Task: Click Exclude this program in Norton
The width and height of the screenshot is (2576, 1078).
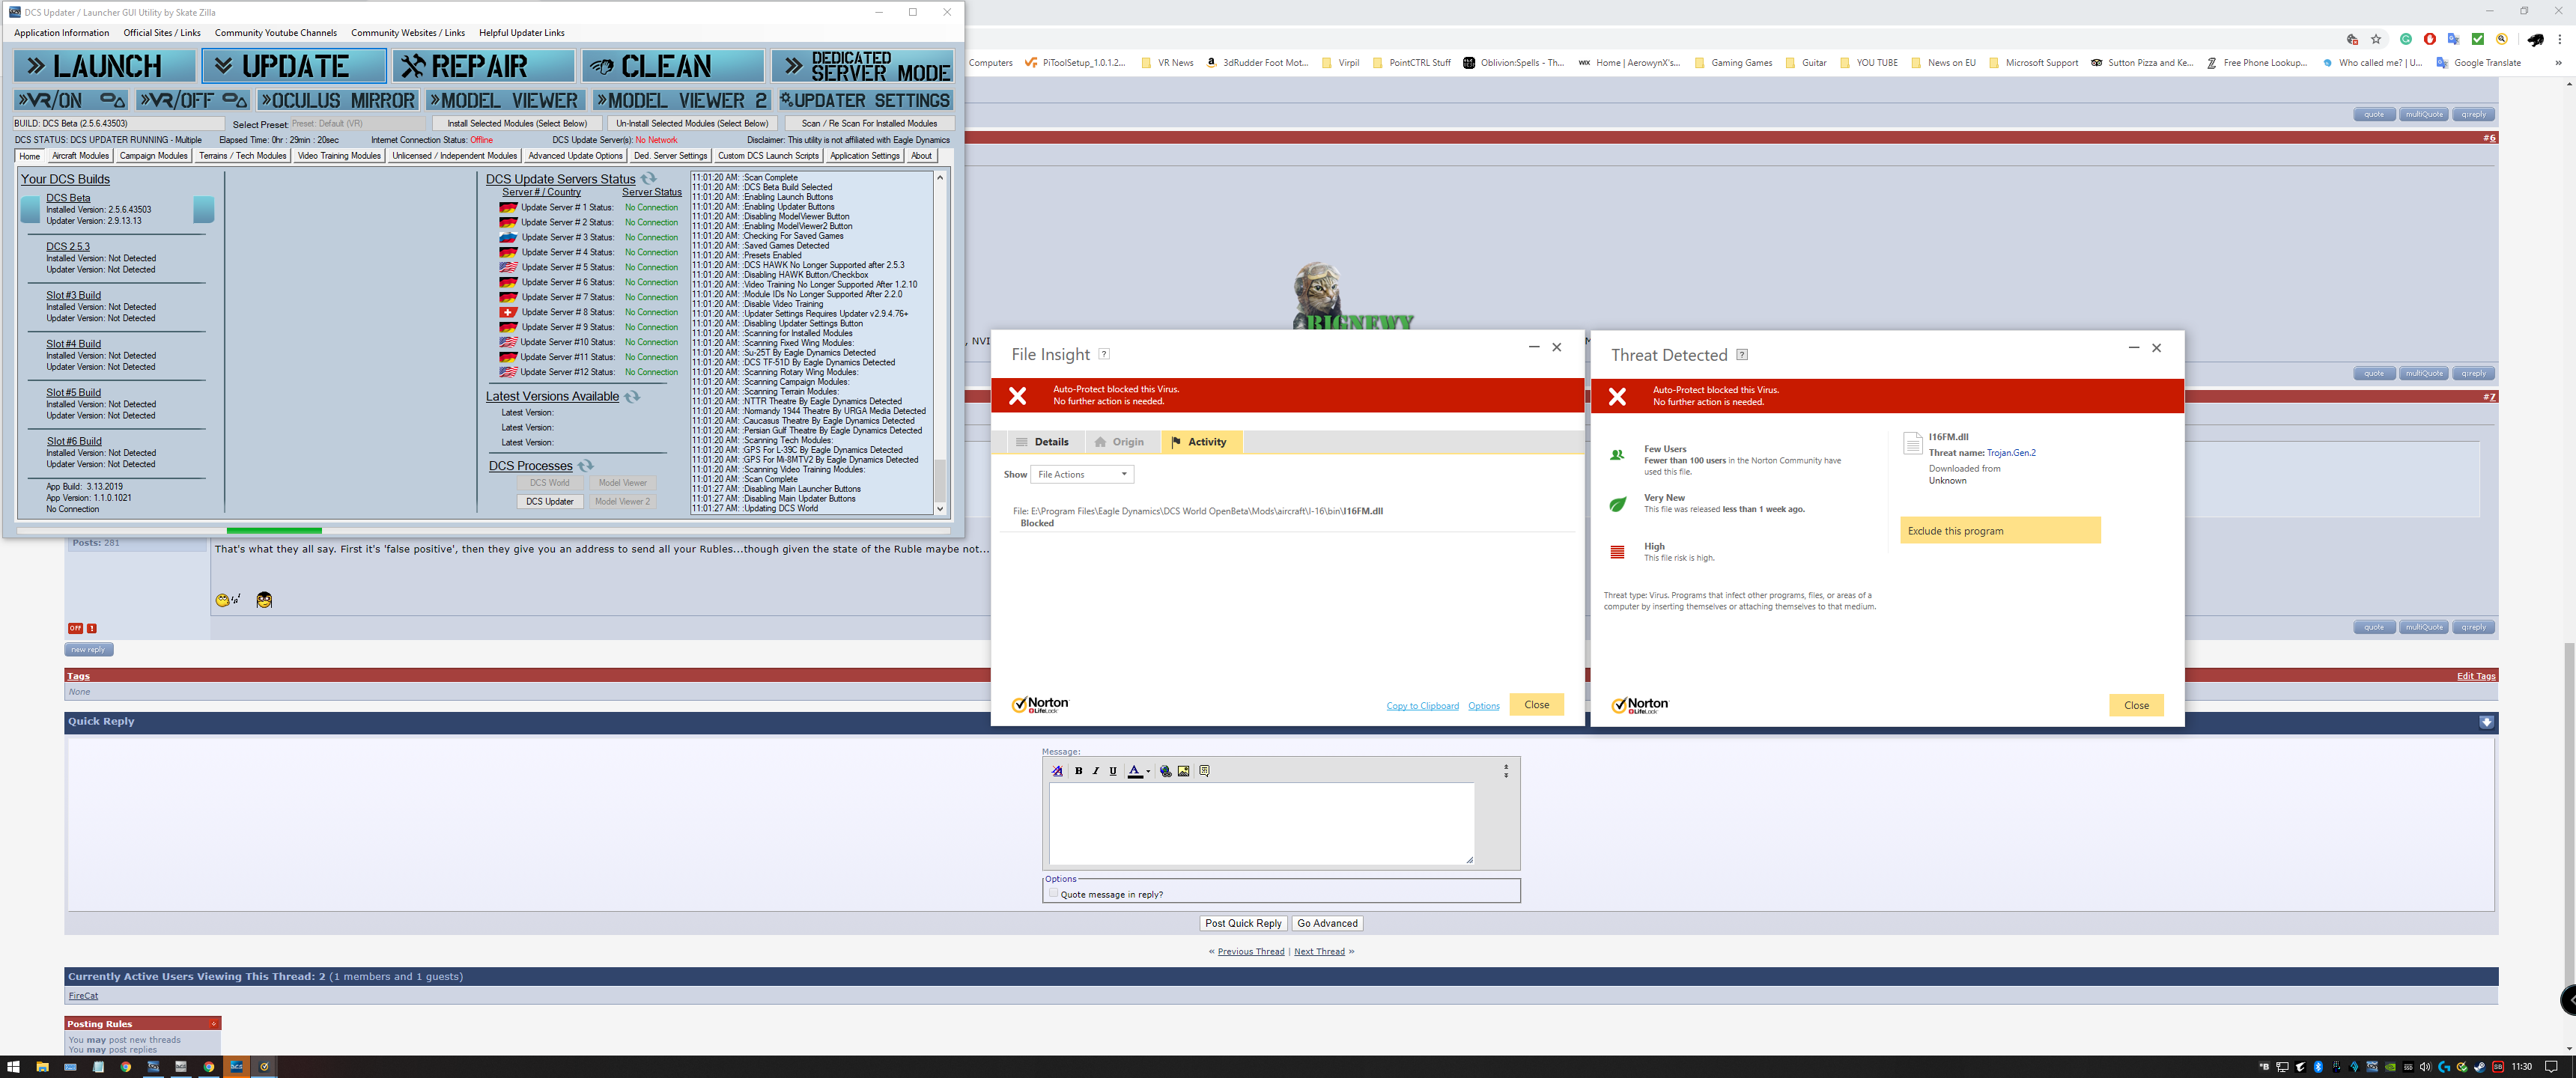Action: (x=2000, y=530)
